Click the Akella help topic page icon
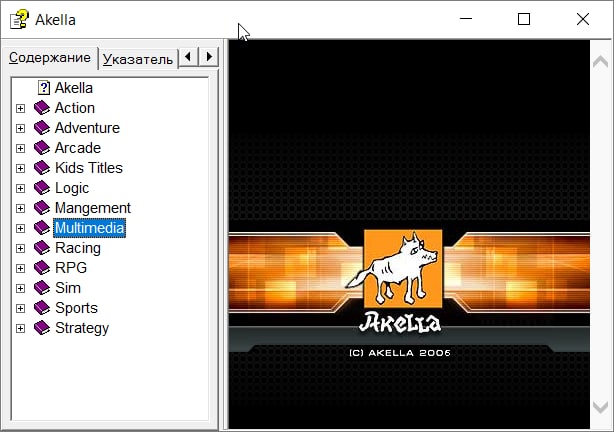Image resolution: width=614 pixels, height=432 pixels. click(x=43, y=88)
